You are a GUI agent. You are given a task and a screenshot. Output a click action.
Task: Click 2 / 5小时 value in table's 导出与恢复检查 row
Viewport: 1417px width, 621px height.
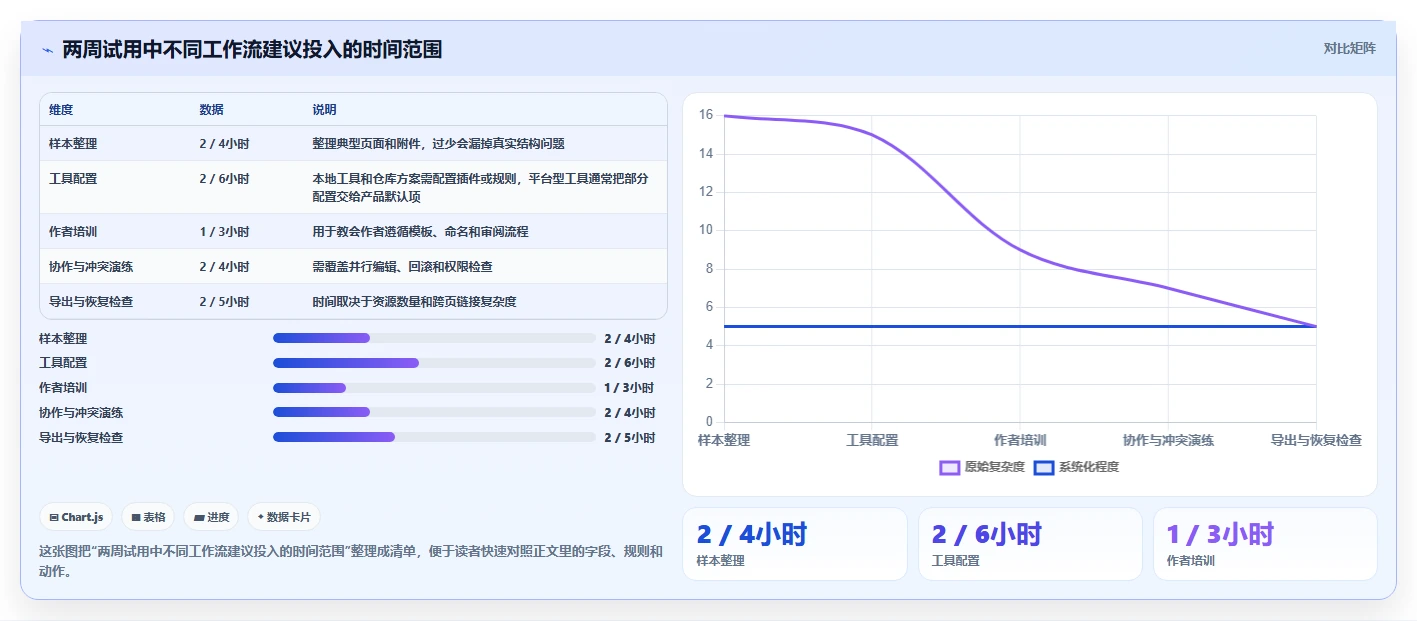point(224,302)
